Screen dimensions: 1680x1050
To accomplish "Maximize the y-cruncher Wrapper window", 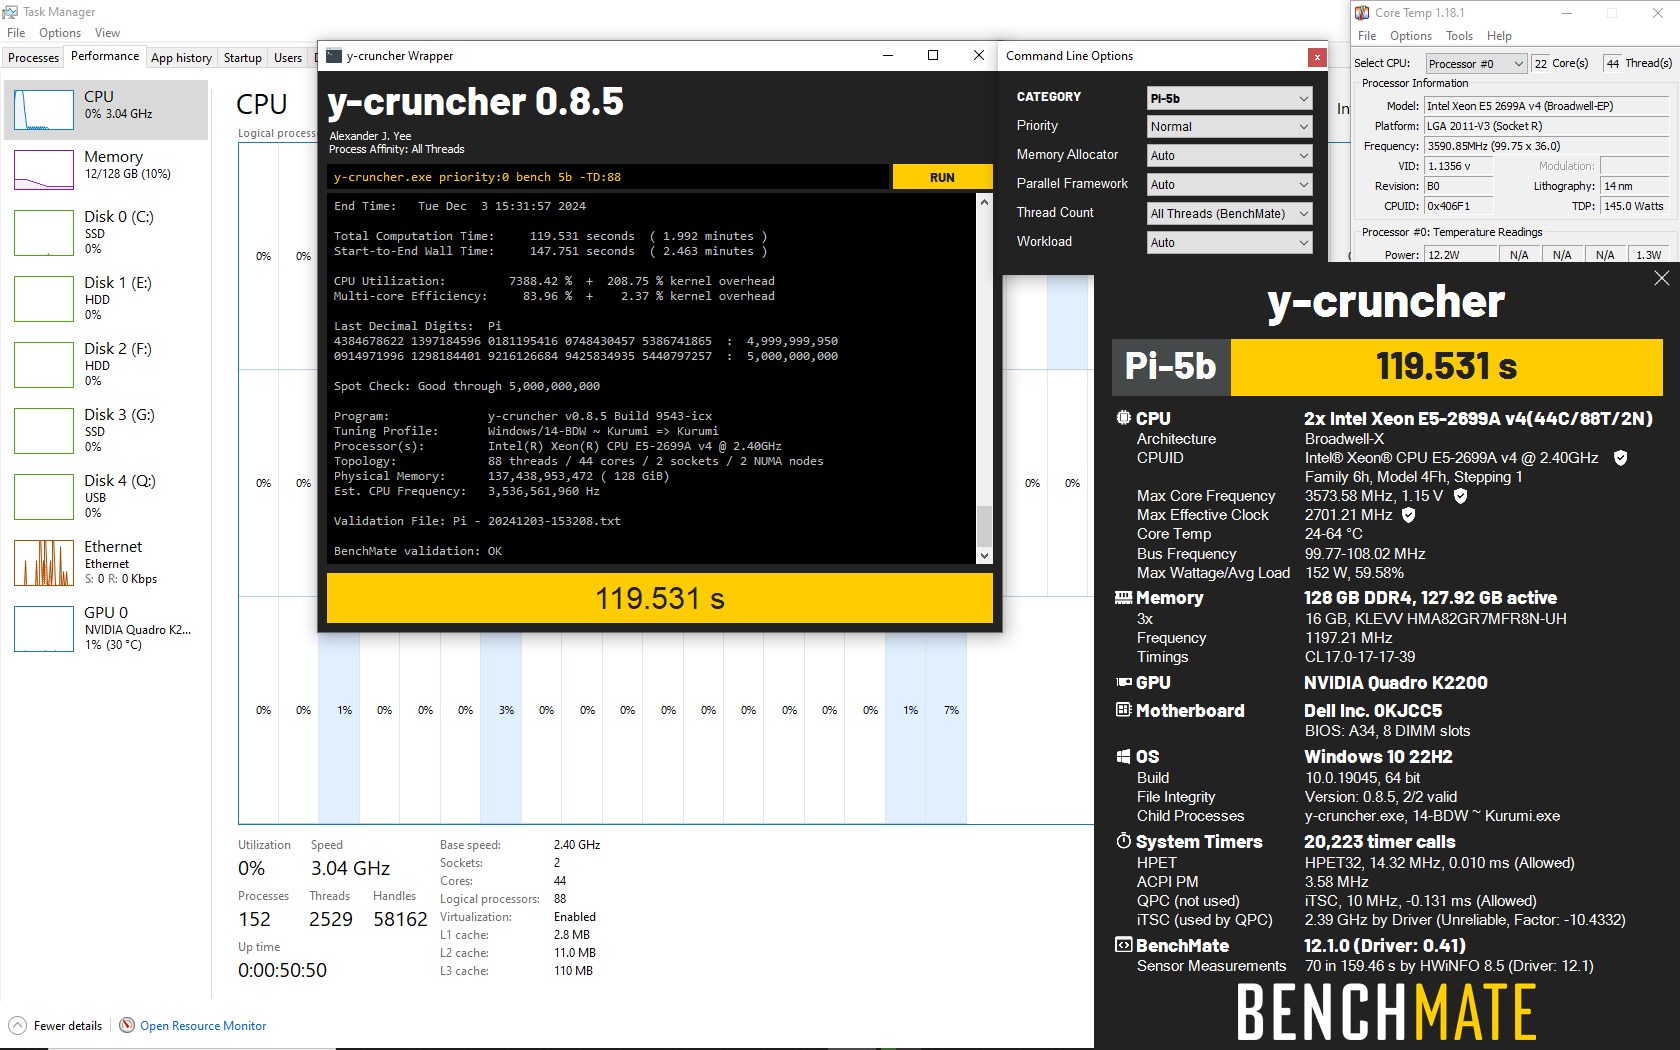I will [x=933, y=56].
